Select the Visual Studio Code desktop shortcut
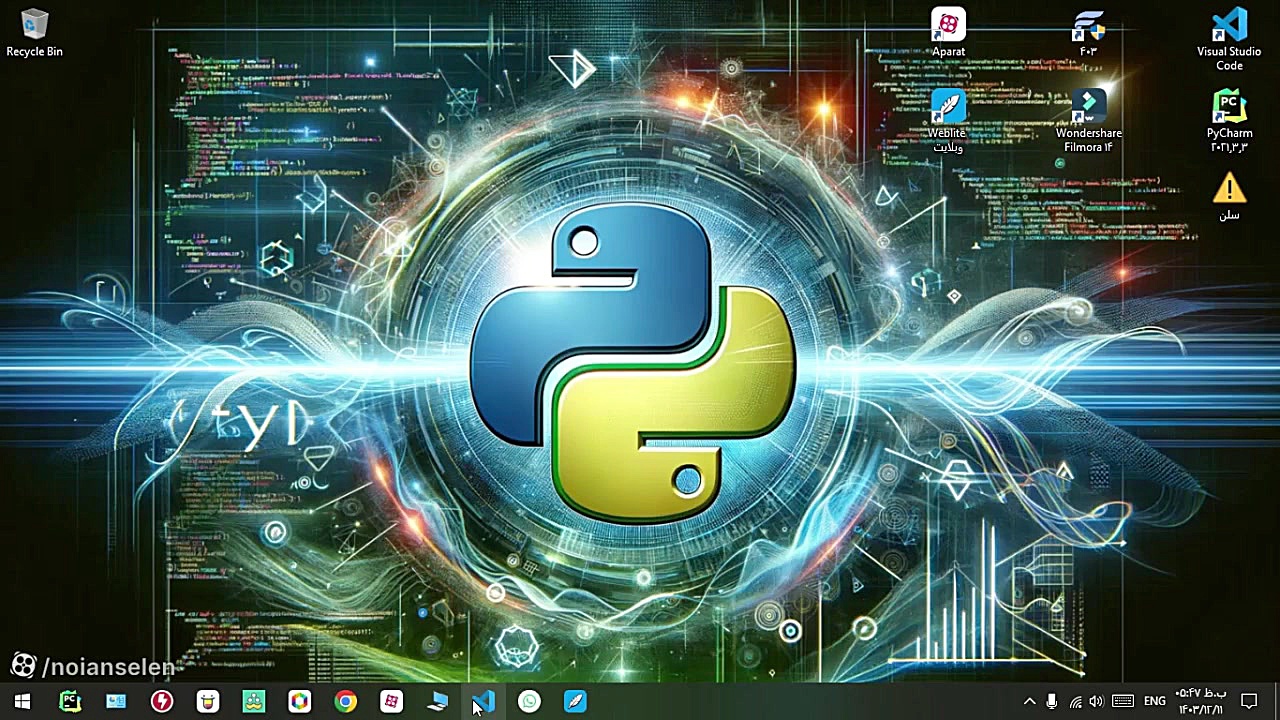 click(1229, 40)
